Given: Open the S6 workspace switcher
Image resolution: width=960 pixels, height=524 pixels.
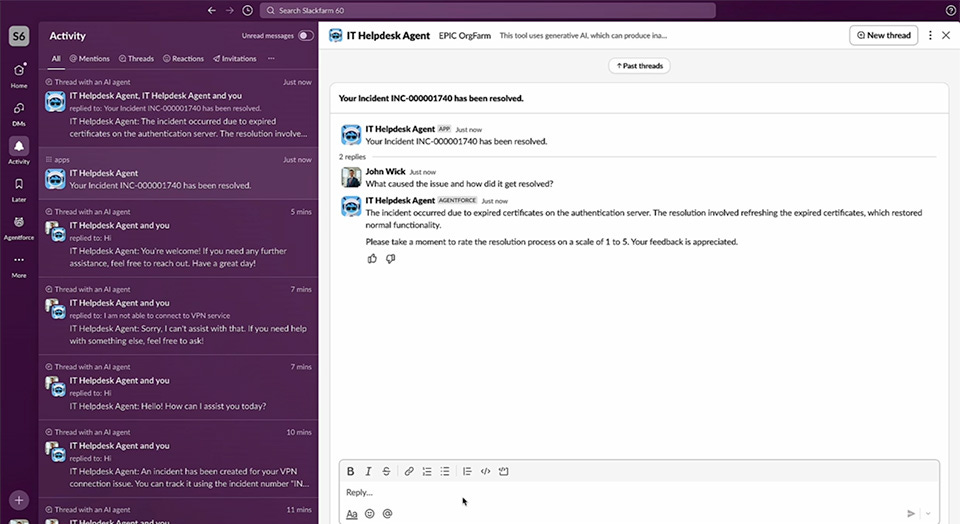Looking at the screenshot, I should [x=19, y=36].
